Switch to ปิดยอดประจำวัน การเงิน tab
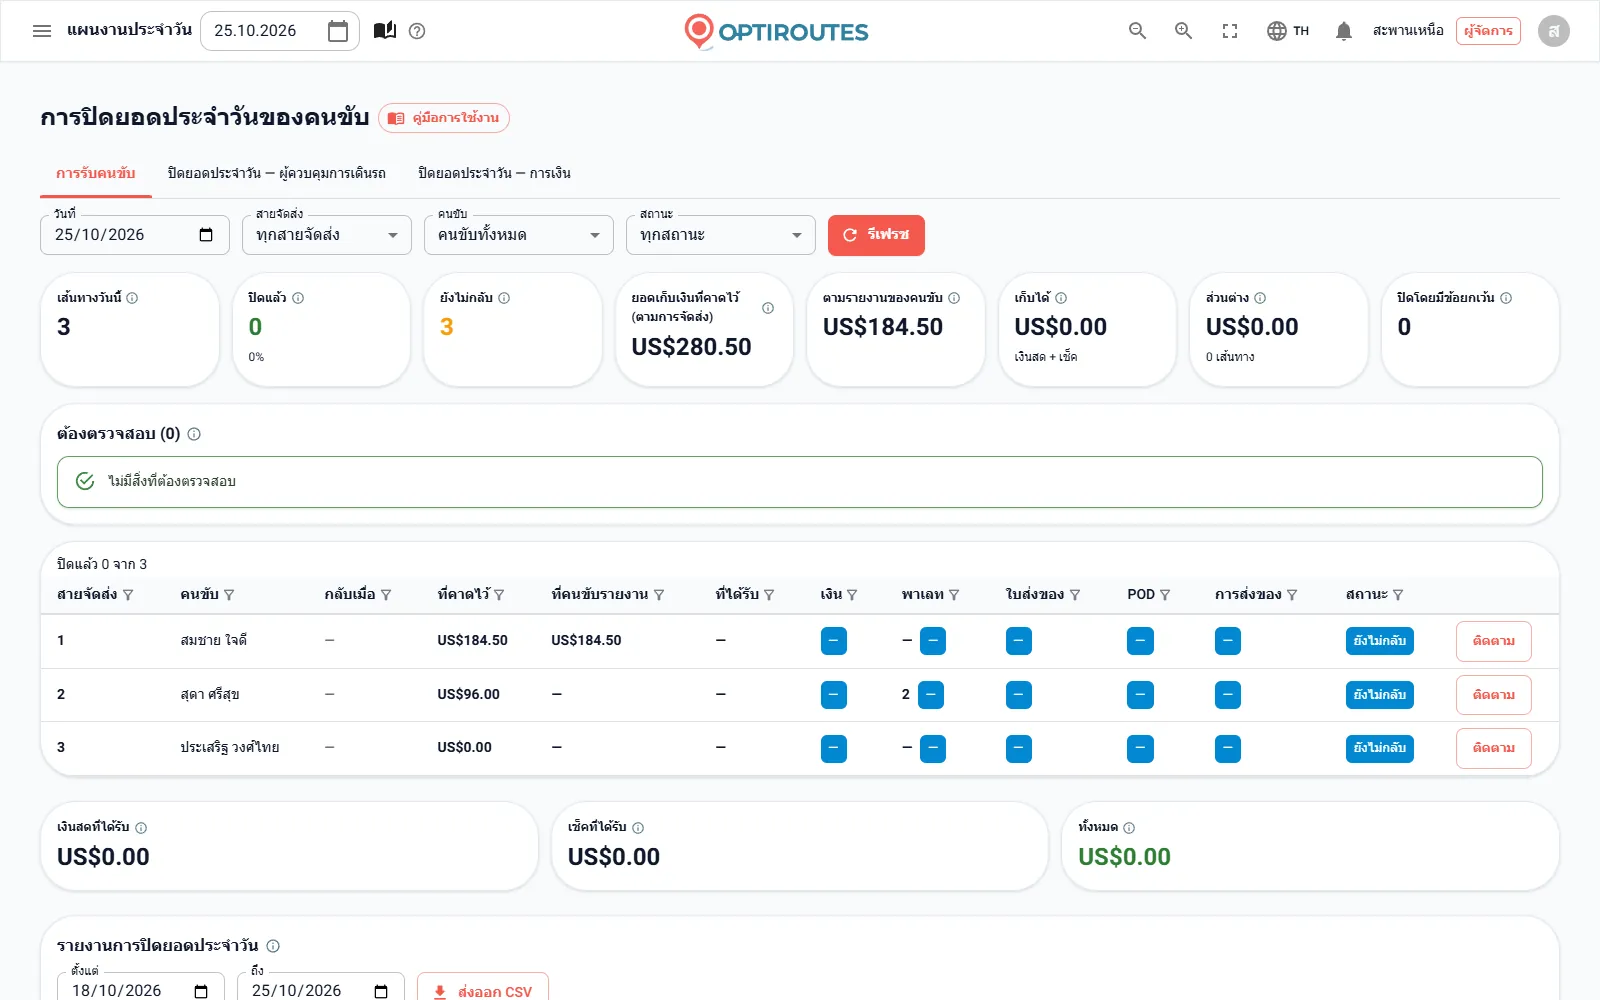Image resolution: width=1600 pixels, height=1000 pixels. [494, 173]
